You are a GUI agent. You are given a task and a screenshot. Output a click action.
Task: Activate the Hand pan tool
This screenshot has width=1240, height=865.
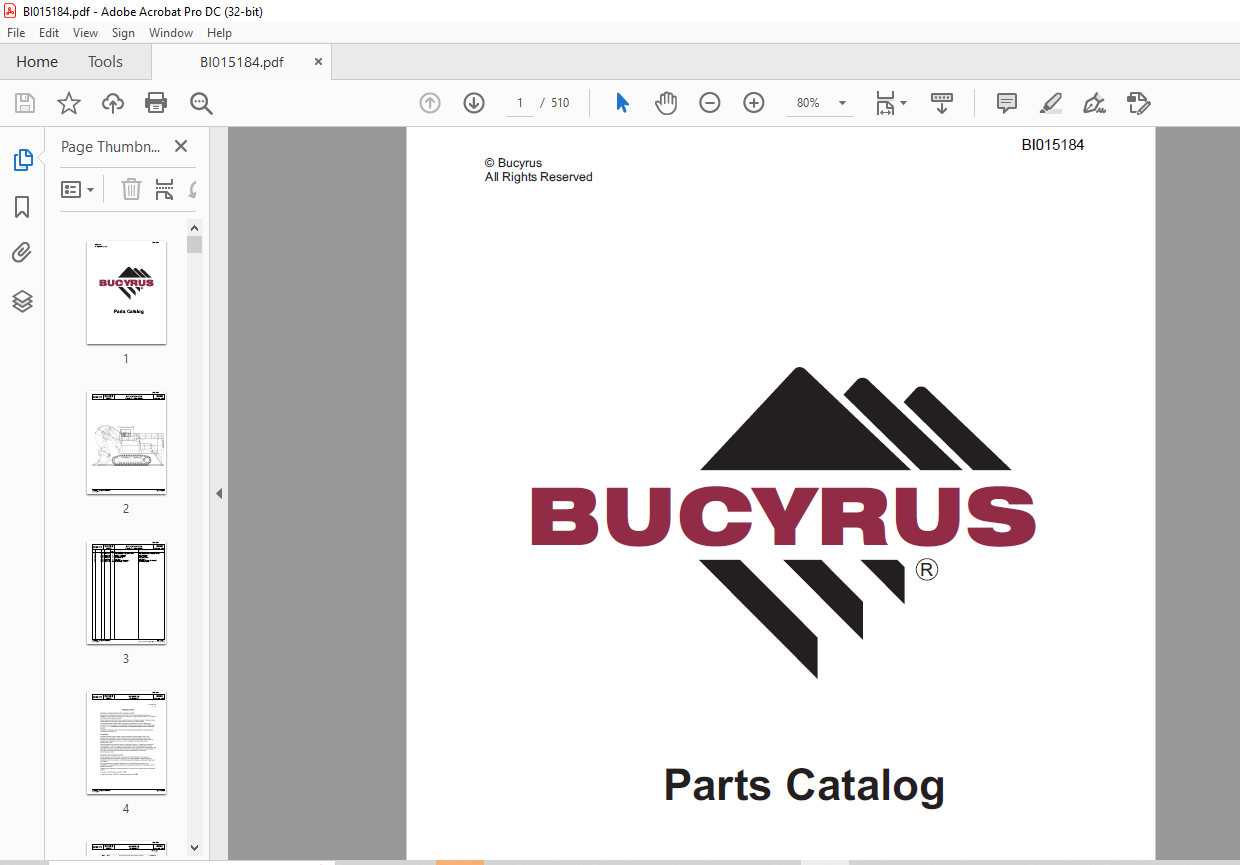(666, 103)
